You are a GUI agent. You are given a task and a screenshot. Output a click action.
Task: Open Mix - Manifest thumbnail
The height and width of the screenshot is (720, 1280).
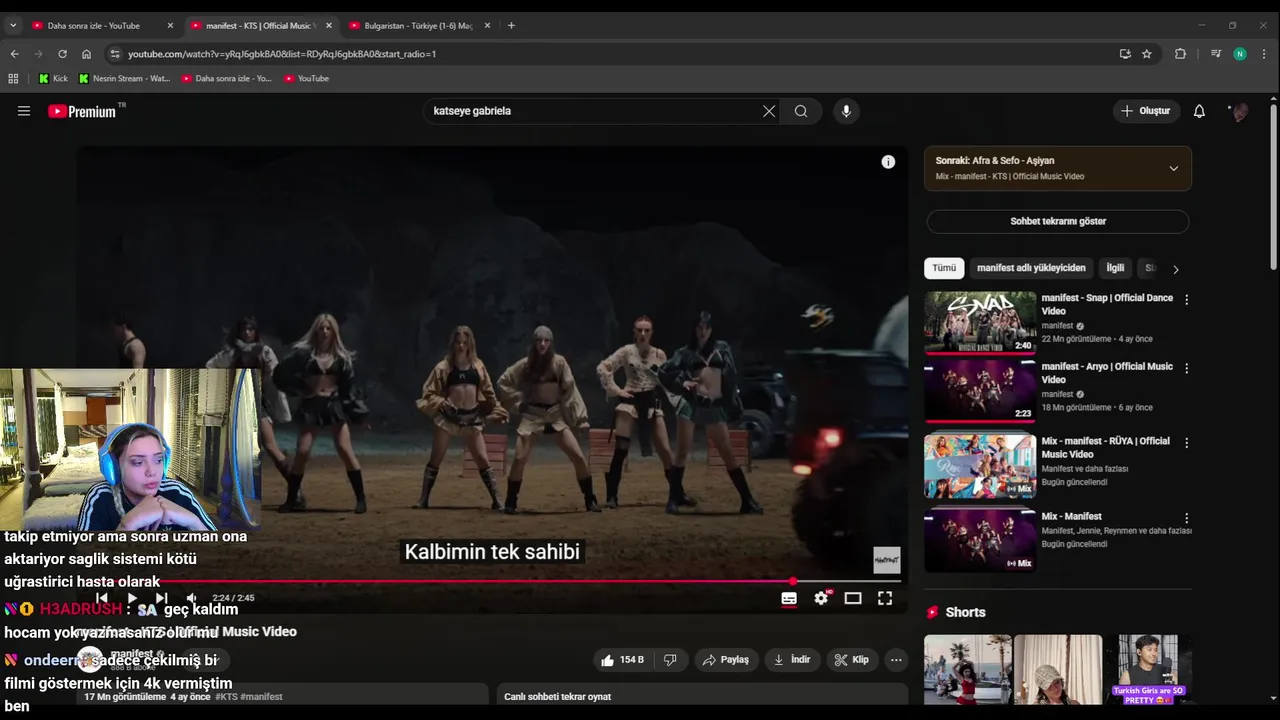tap(980, 541)
